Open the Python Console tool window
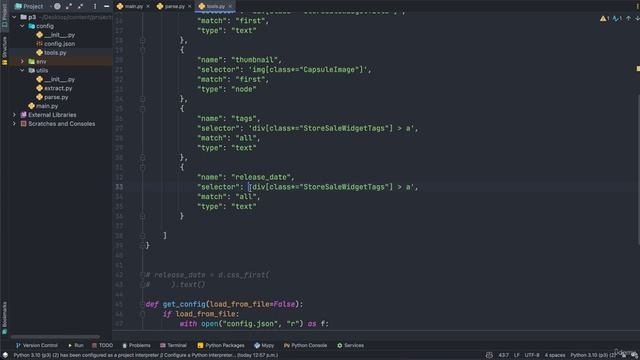The image size is (640, 360). coord(305,345)
